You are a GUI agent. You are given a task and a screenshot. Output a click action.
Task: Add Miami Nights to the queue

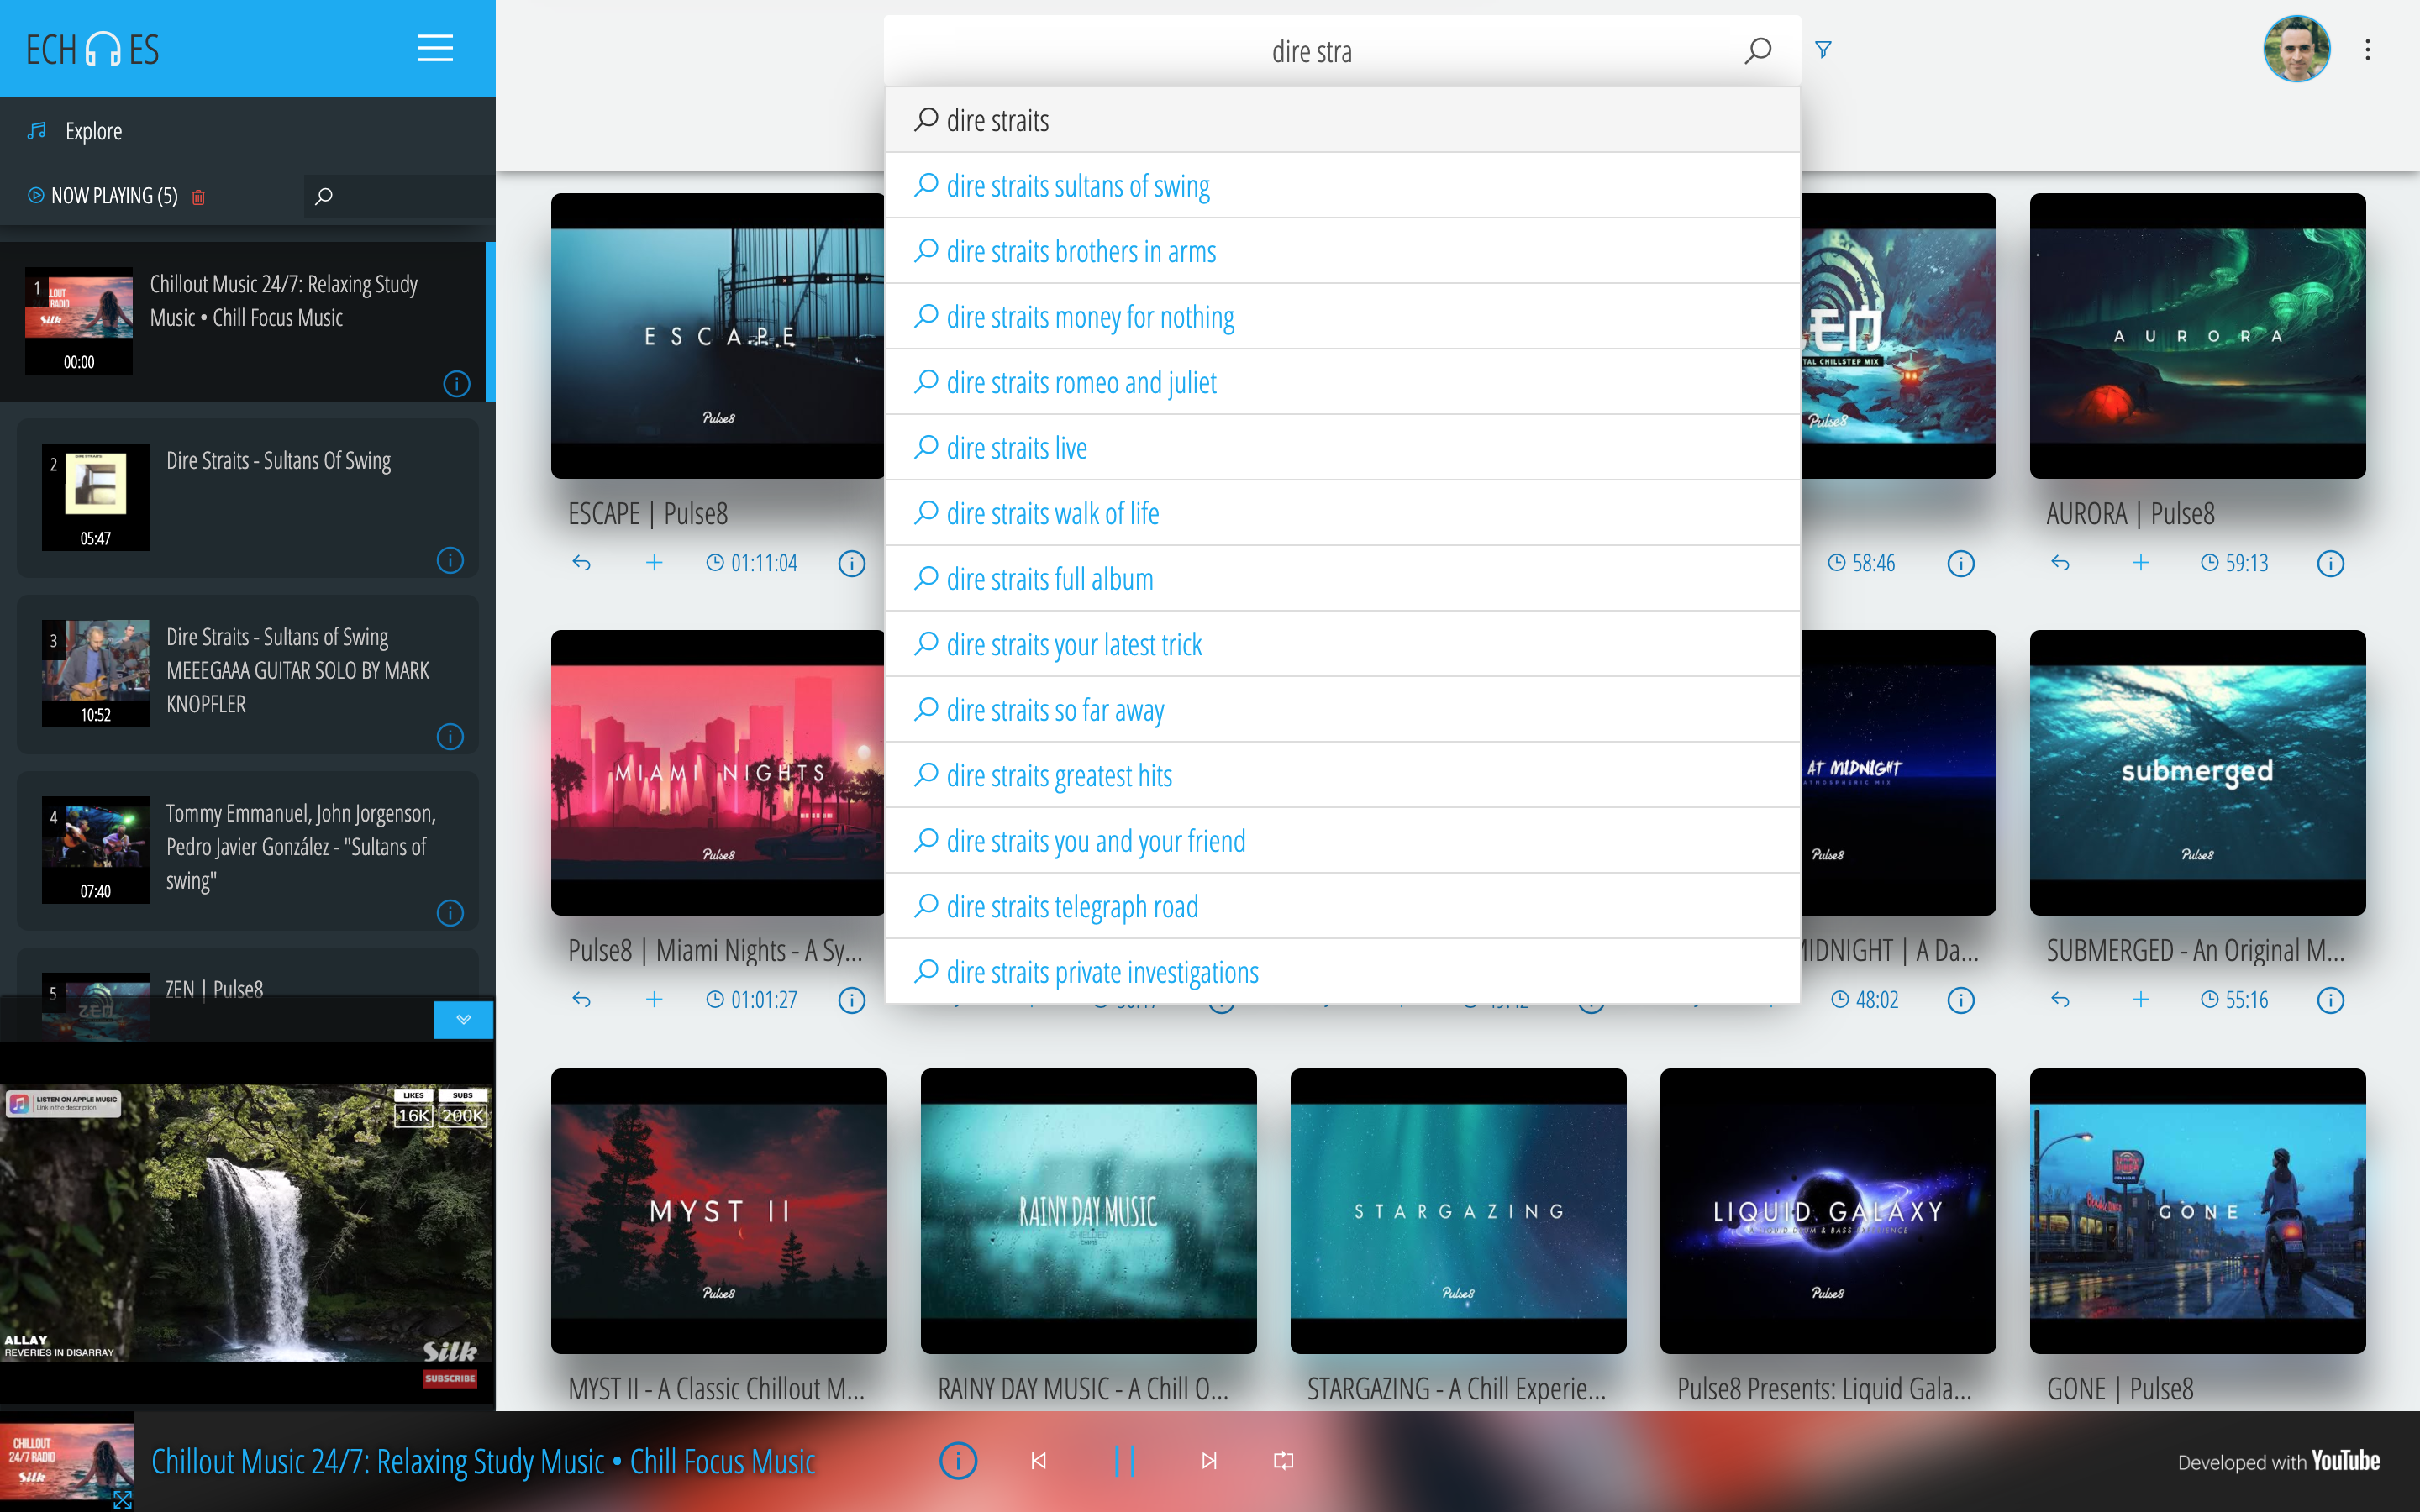point(654,1000)
